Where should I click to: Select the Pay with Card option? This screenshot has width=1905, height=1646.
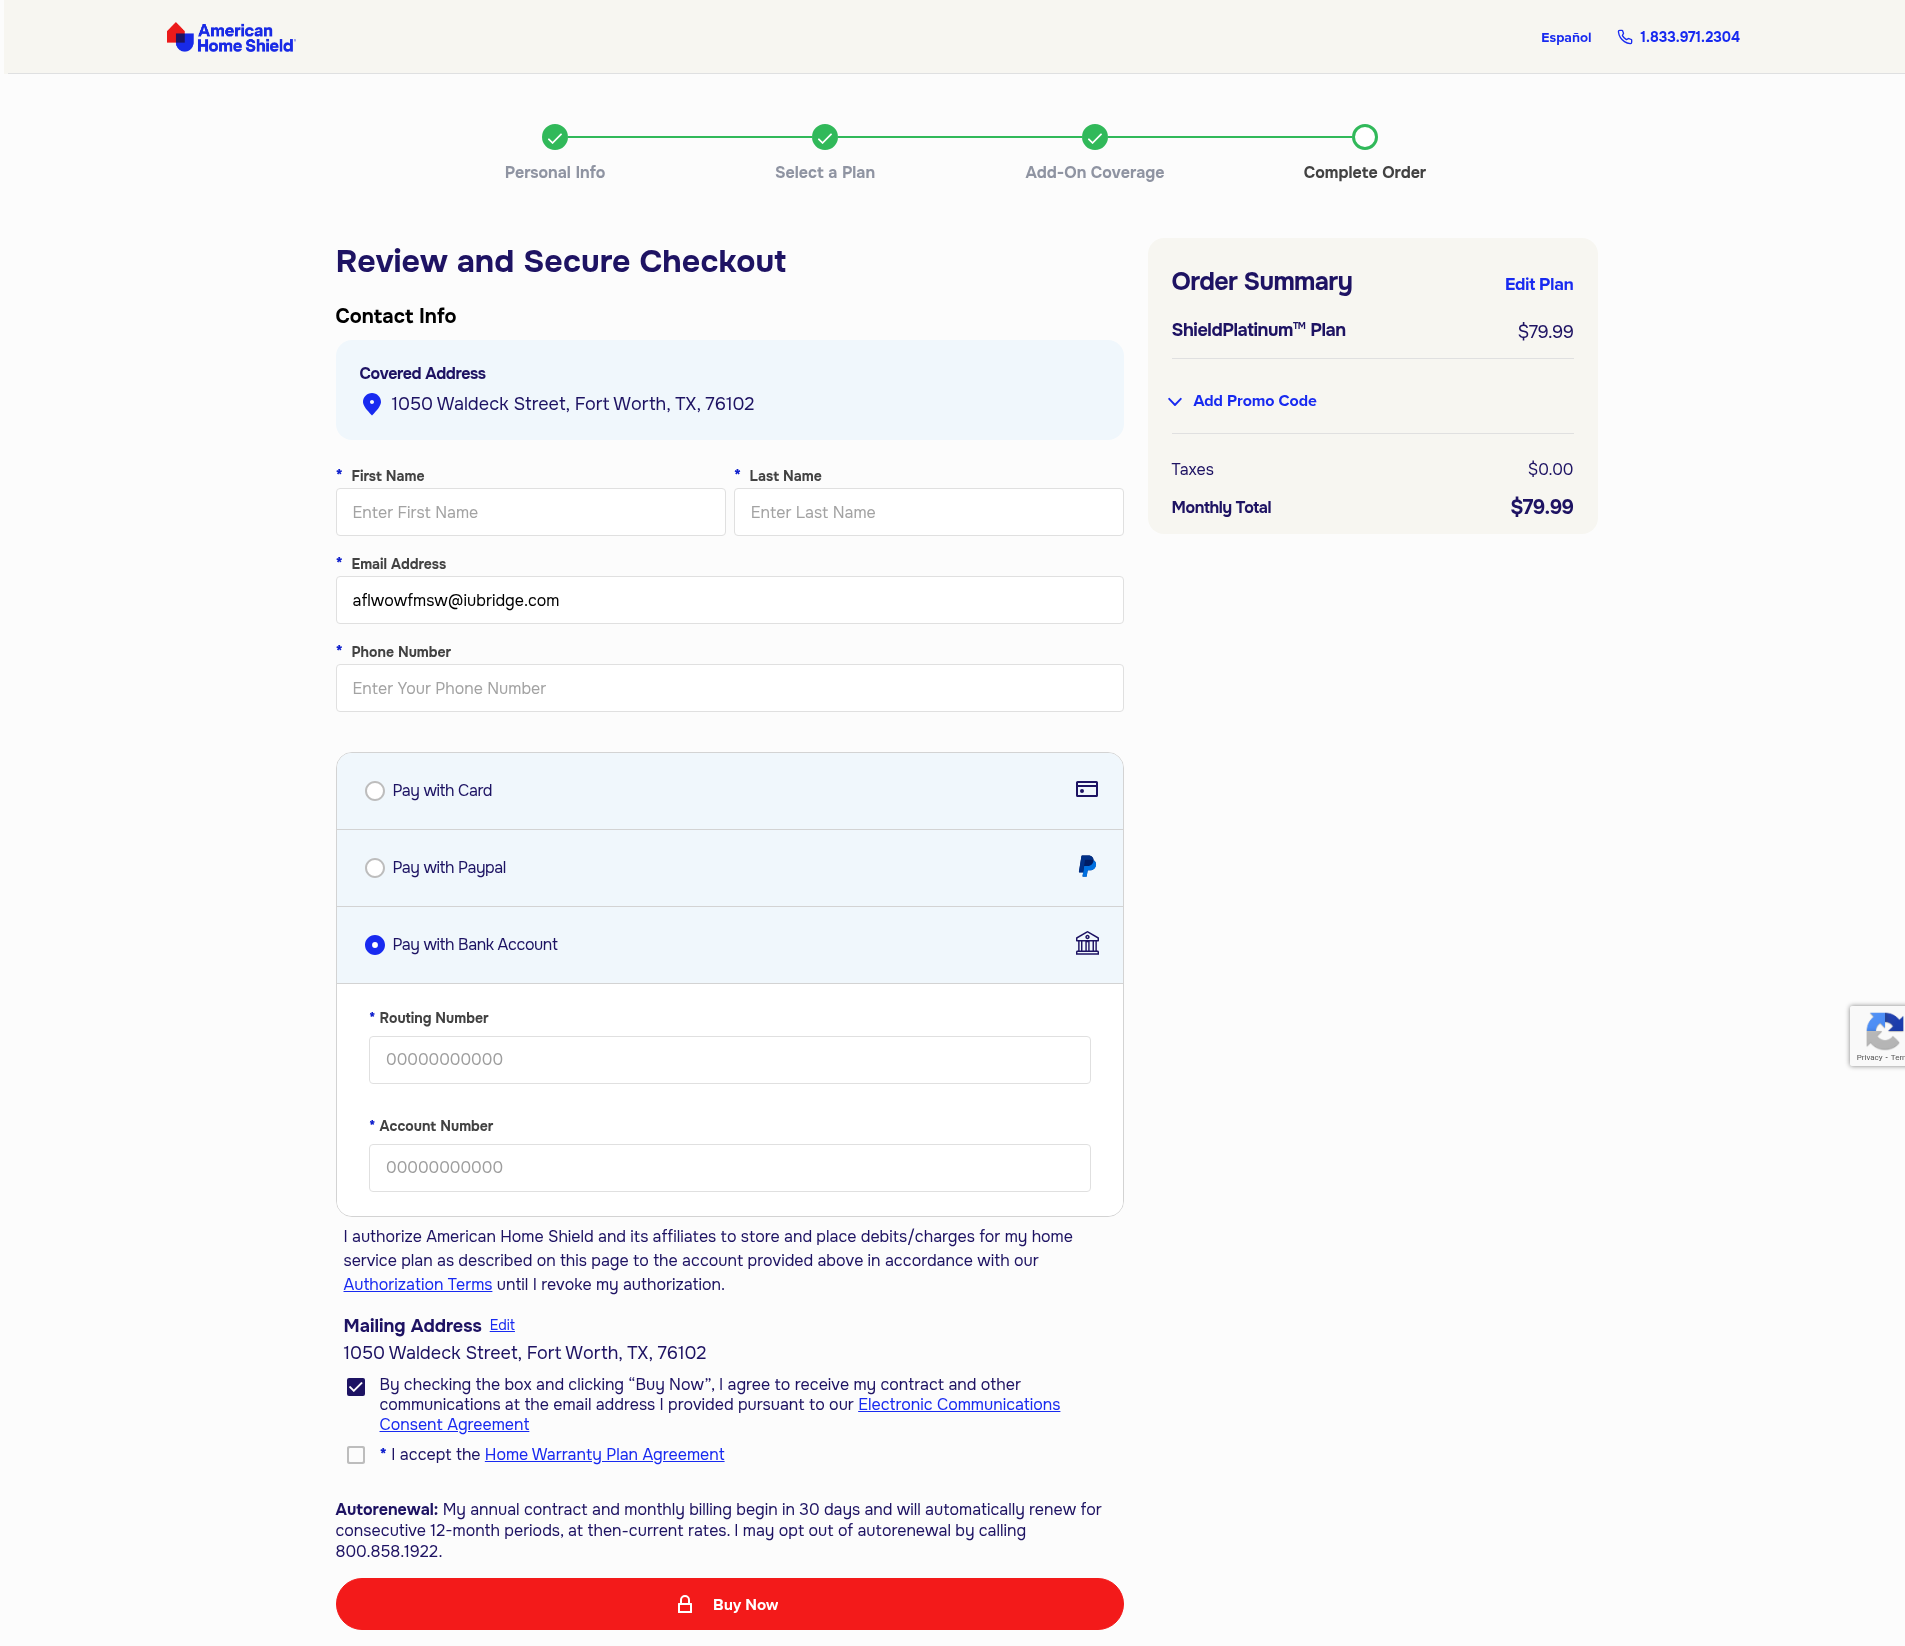pyautogui.click(x=375, y=791)
